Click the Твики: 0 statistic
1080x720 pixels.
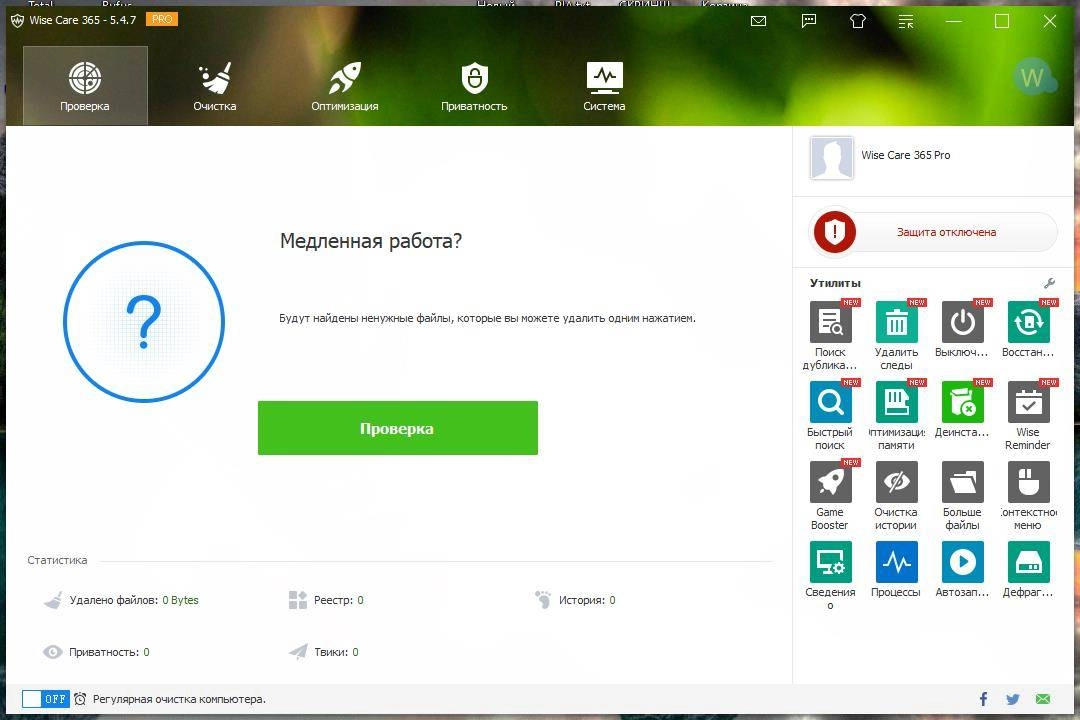324,652
